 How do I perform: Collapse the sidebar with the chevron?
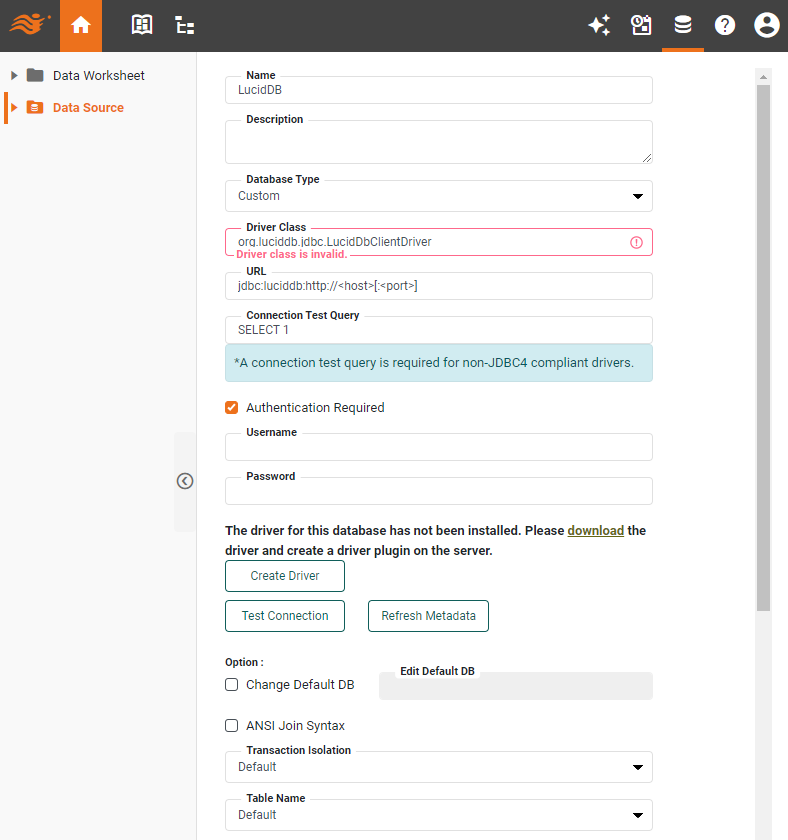click(x=184, y=481)
